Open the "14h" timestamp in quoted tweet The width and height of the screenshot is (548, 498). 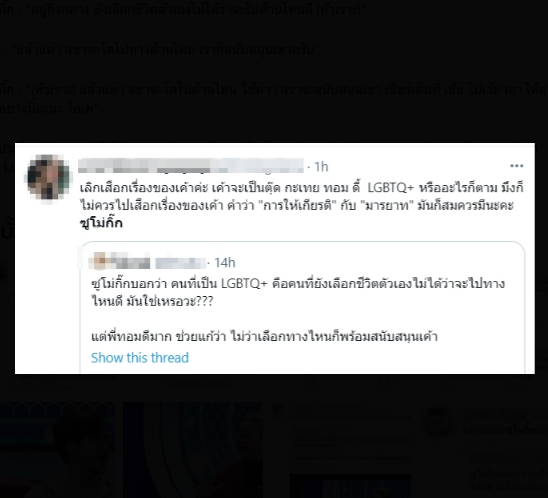pyautogui.click(x=224, y=262)
